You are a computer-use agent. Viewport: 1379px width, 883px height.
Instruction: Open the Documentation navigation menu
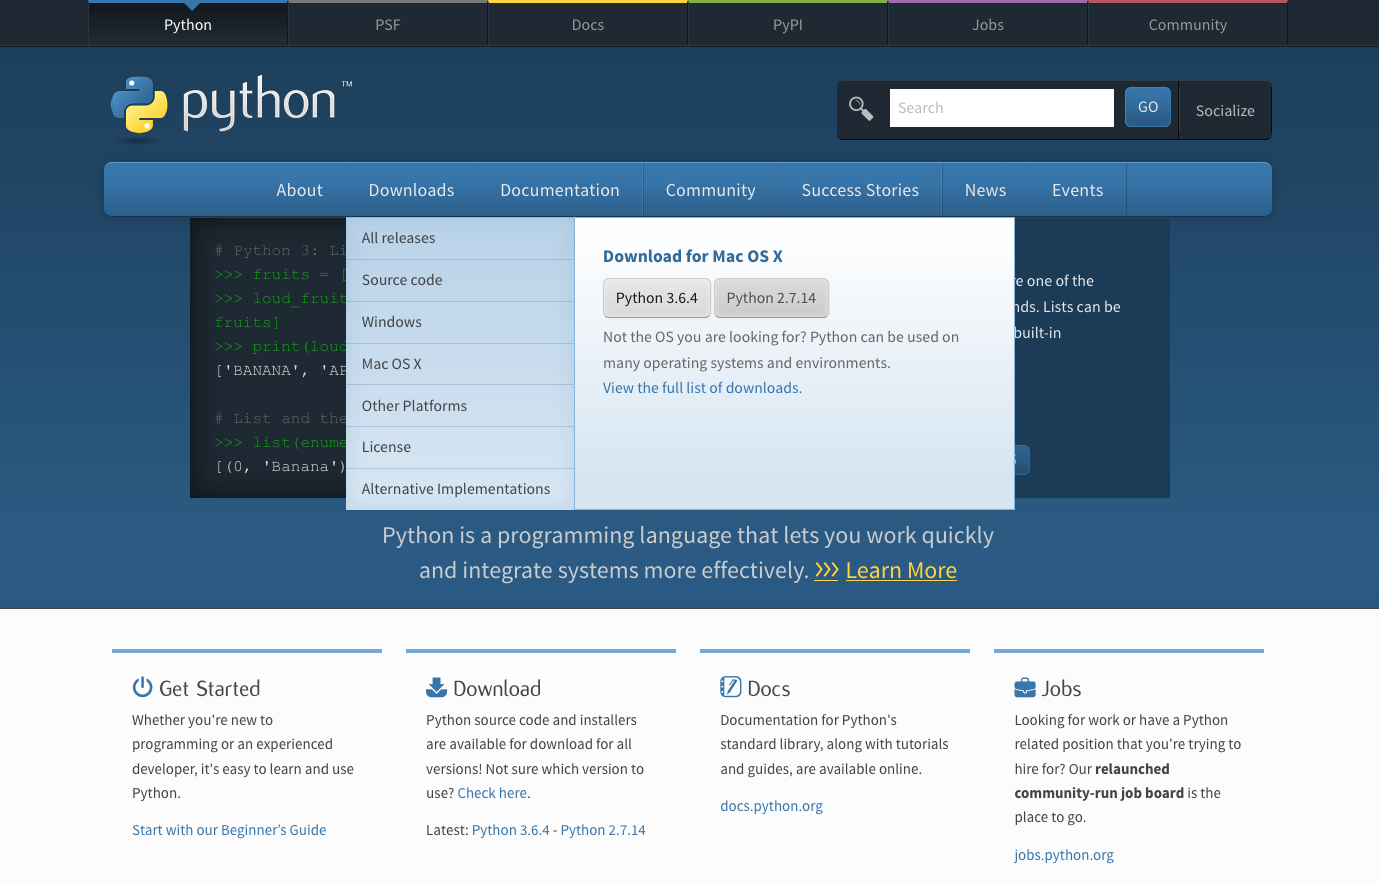coord(560,190)
